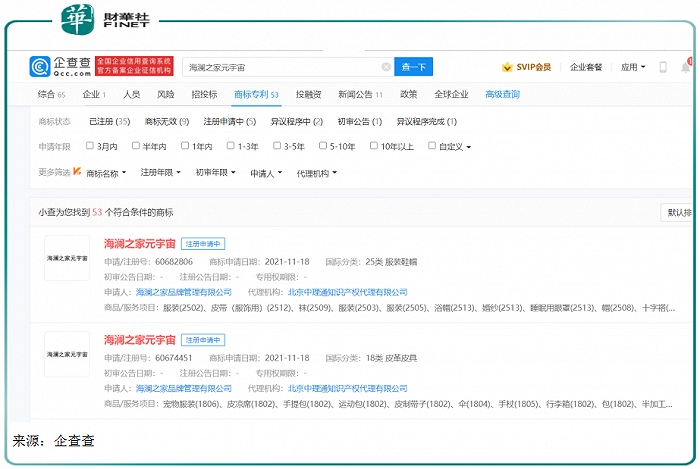Open the 海澜之家品牌管理有限公司 applicant link
Image resolution: width=700 pixels, height=469 pixels.
182,293
